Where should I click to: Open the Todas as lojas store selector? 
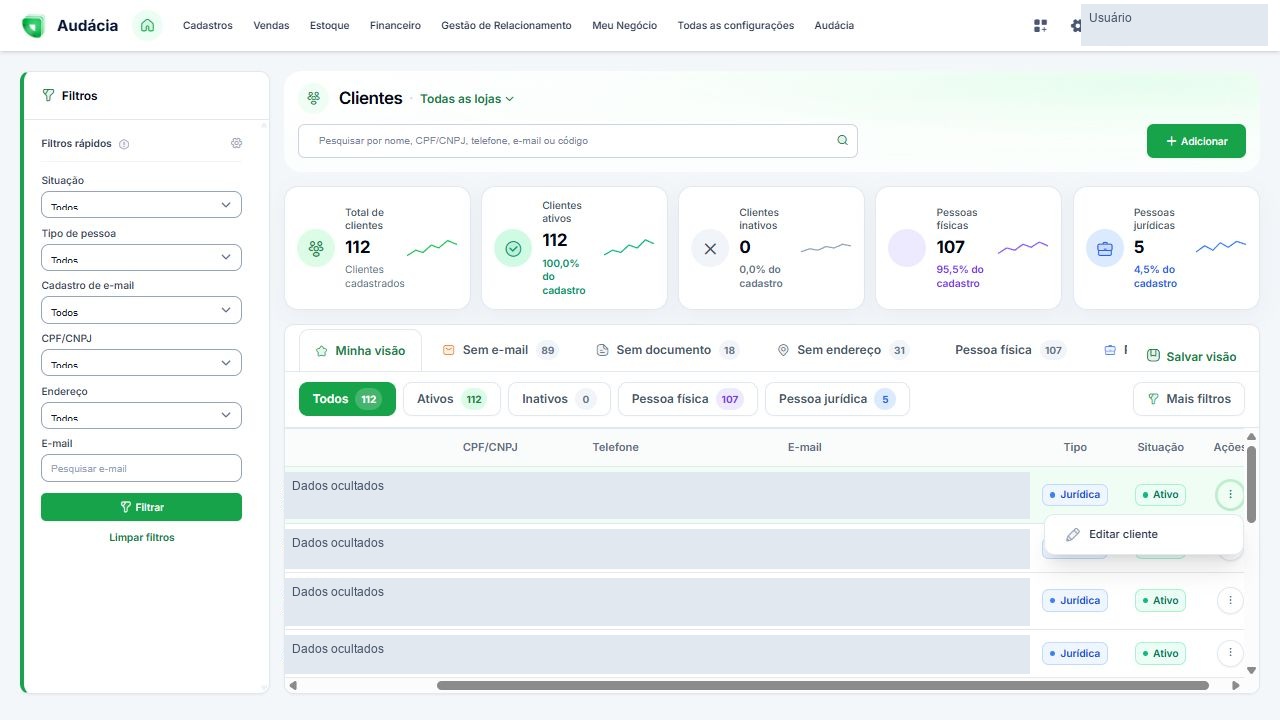click(467, 99)
